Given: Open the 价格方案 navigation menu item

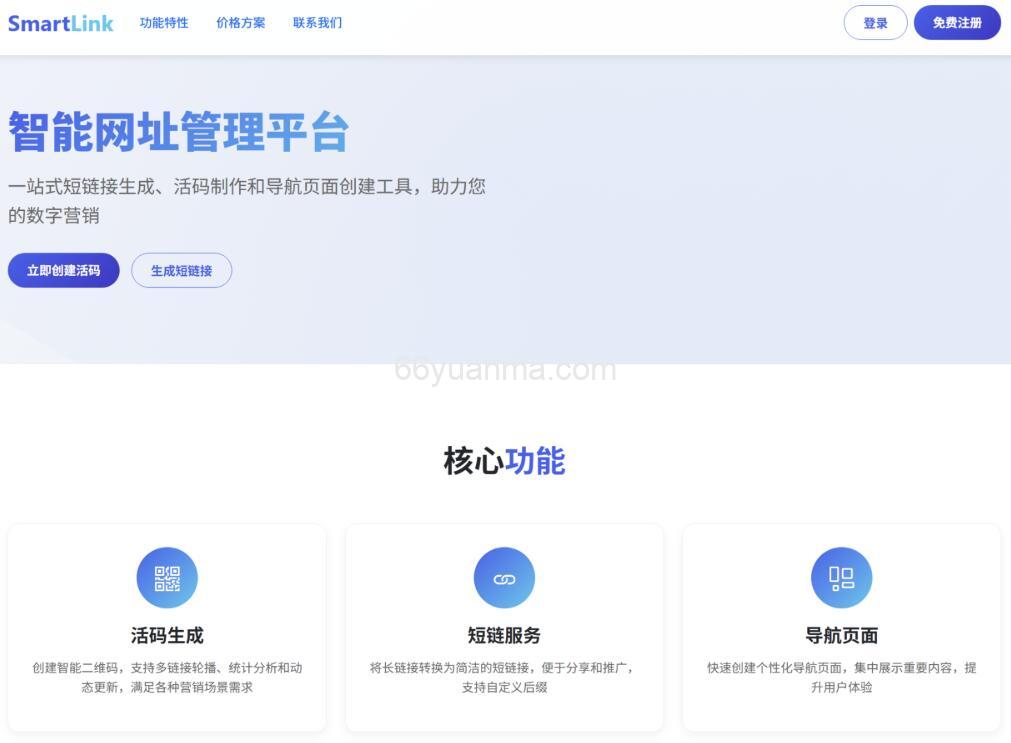Looking at the screenshot, I should coord(240,22).
